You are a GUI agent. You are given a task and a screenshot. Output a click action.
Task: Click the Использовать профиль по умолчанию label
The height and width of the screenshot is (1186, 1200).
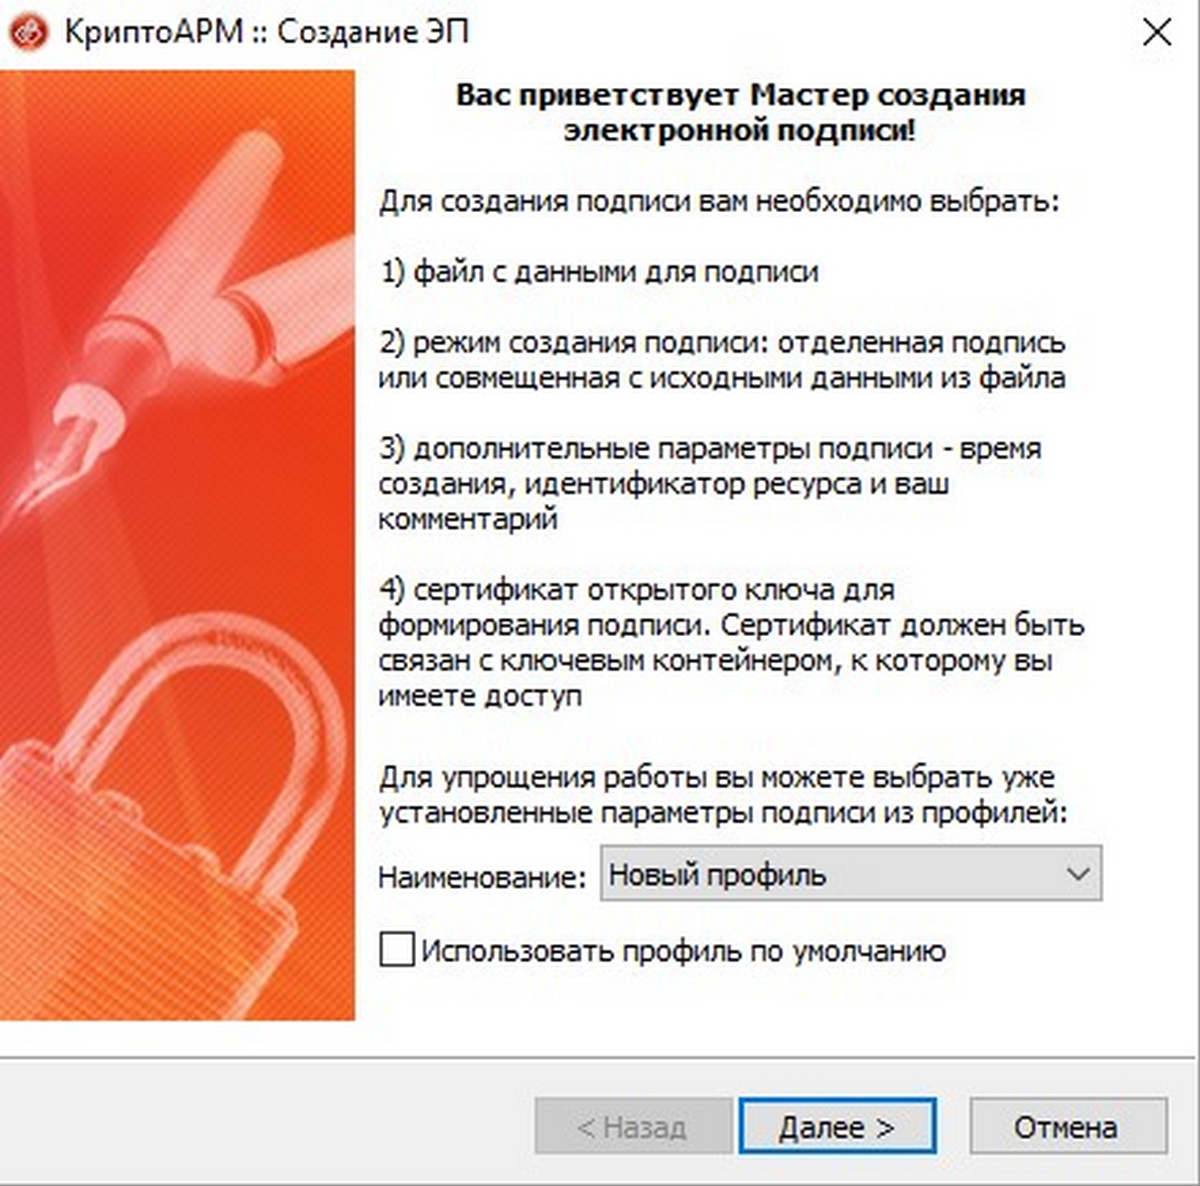[x=683, y=950]
